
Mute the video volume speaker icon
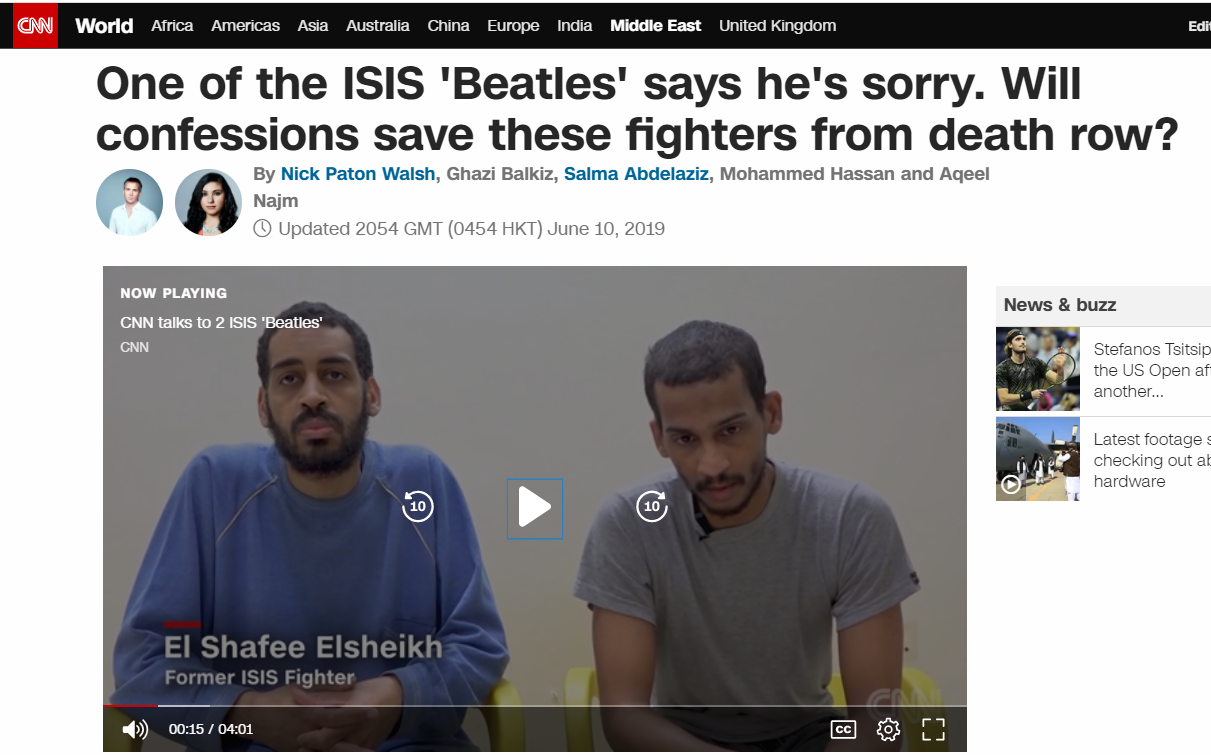pos(134,729)
